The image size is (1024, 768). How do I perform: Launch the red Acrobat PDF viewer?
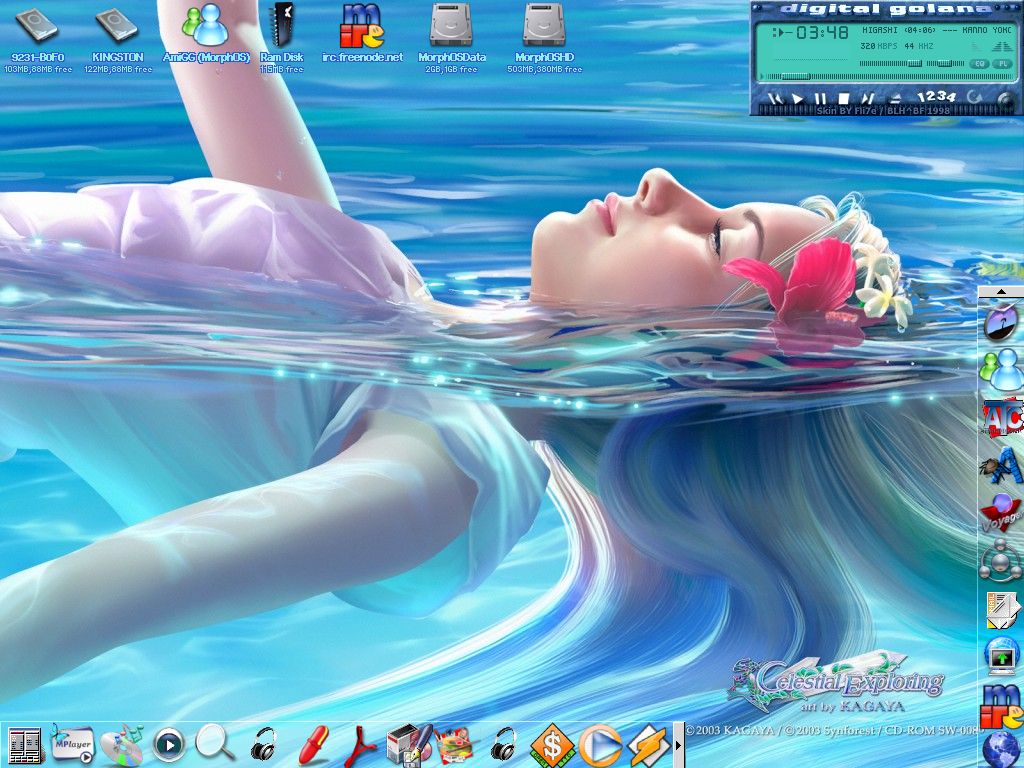click(x=360, y=744)
